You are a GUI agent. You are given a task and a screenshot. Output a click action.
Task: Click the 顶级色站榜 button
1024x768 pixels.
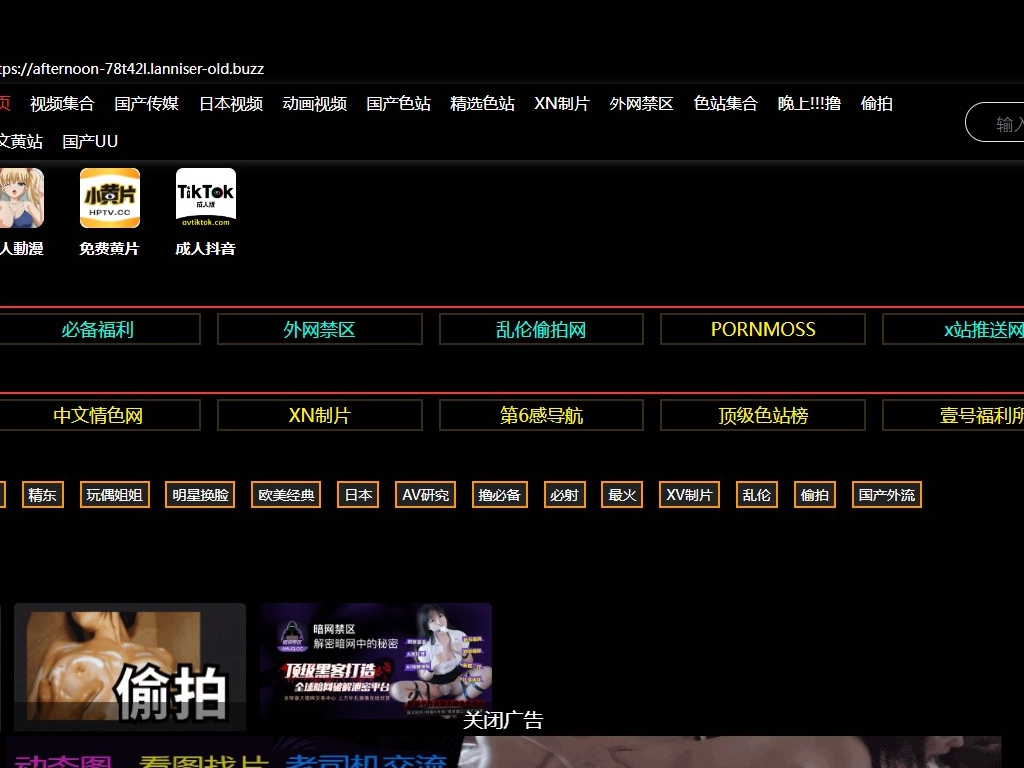763,416
